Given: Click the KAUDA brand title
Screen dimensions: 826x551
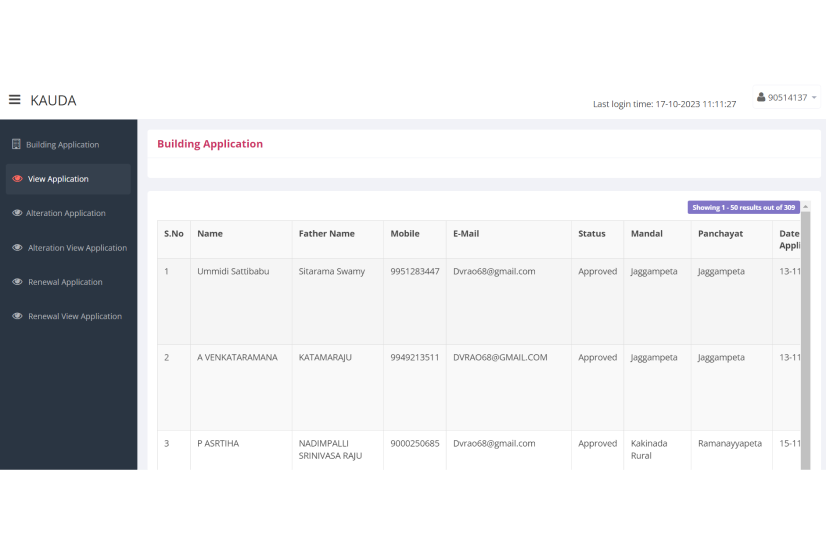Looking at the screenshot, I should 53,100.
